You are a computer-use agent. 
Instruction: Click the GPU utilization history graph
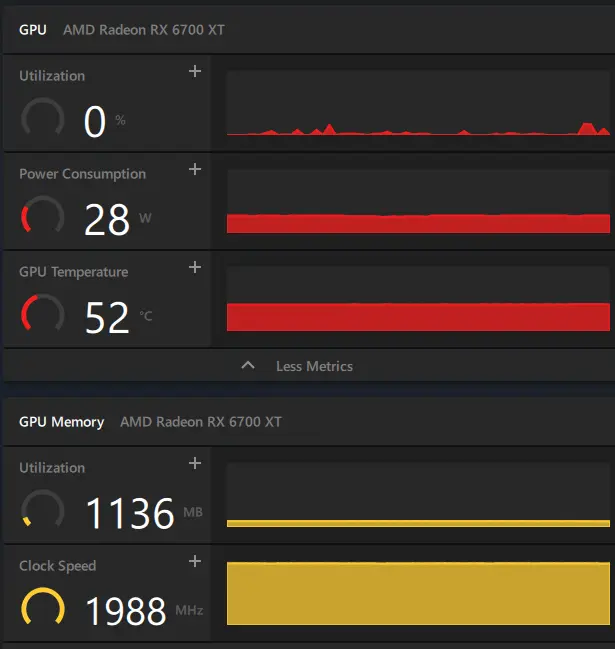pyautogui.click(x=418, y=103)
